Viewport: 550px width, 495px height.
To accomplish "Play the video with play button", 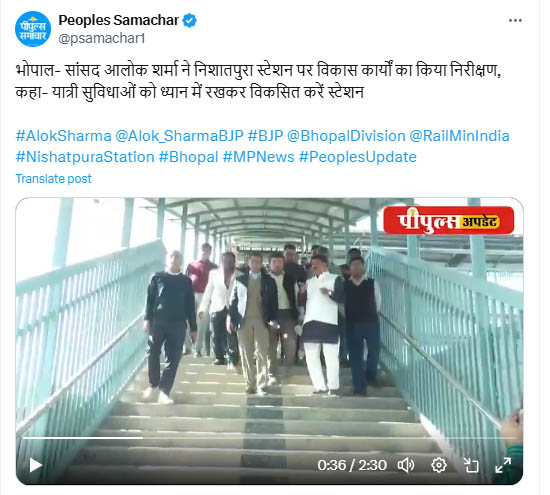I will click(x=35, y=465).
